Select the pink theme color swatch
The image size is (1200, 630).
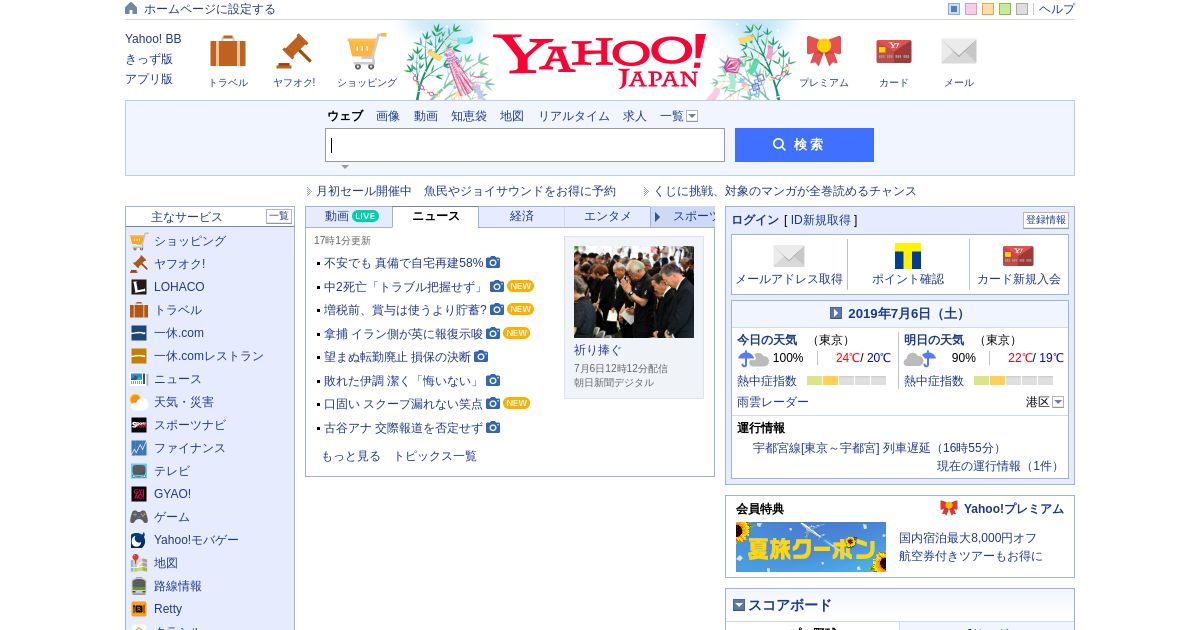point(971,9)
